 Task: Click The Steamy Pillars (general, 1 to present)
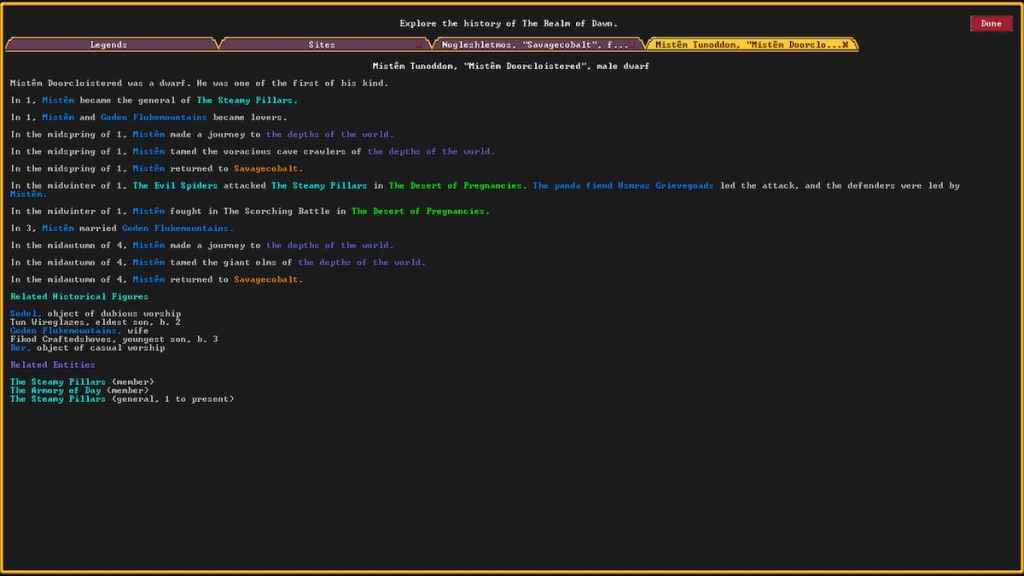point(57,399)
